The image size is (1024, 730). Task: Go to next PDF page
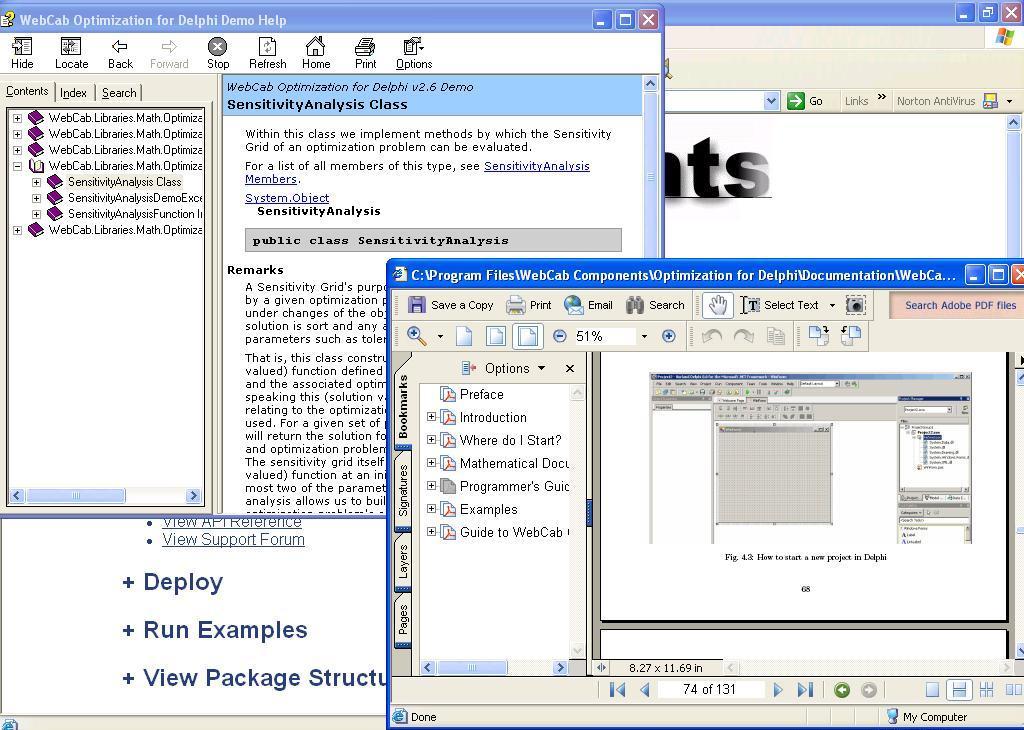778,690
